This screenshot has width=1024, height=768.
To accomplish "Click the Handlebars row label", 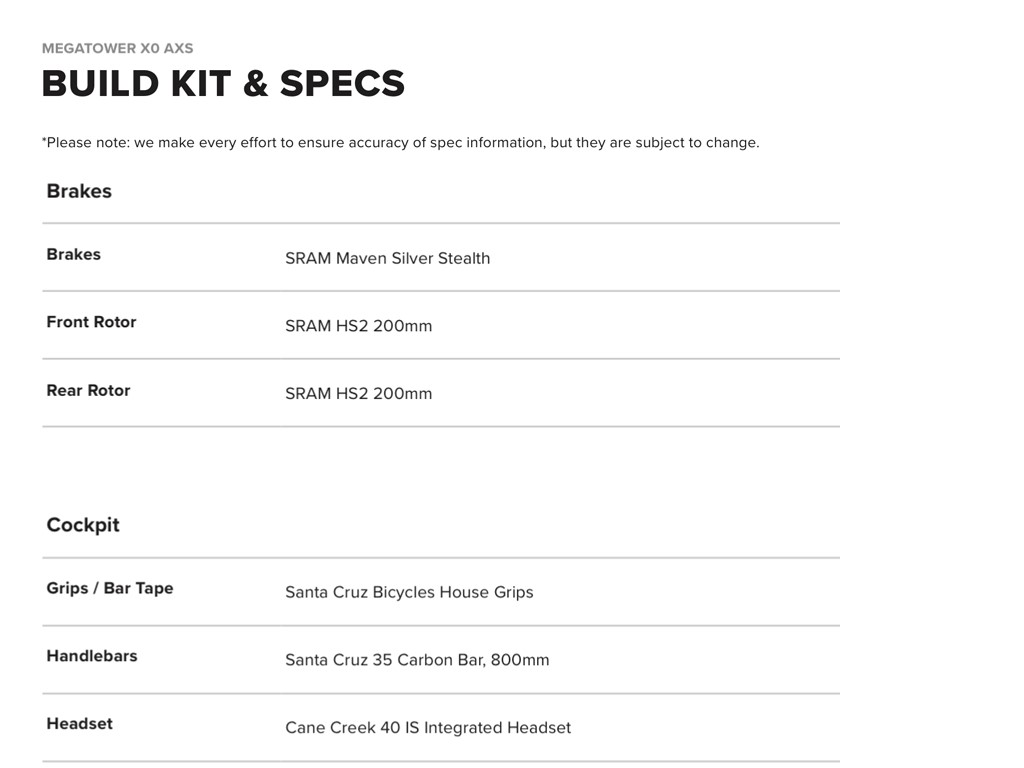I will (x=92, y=656).
